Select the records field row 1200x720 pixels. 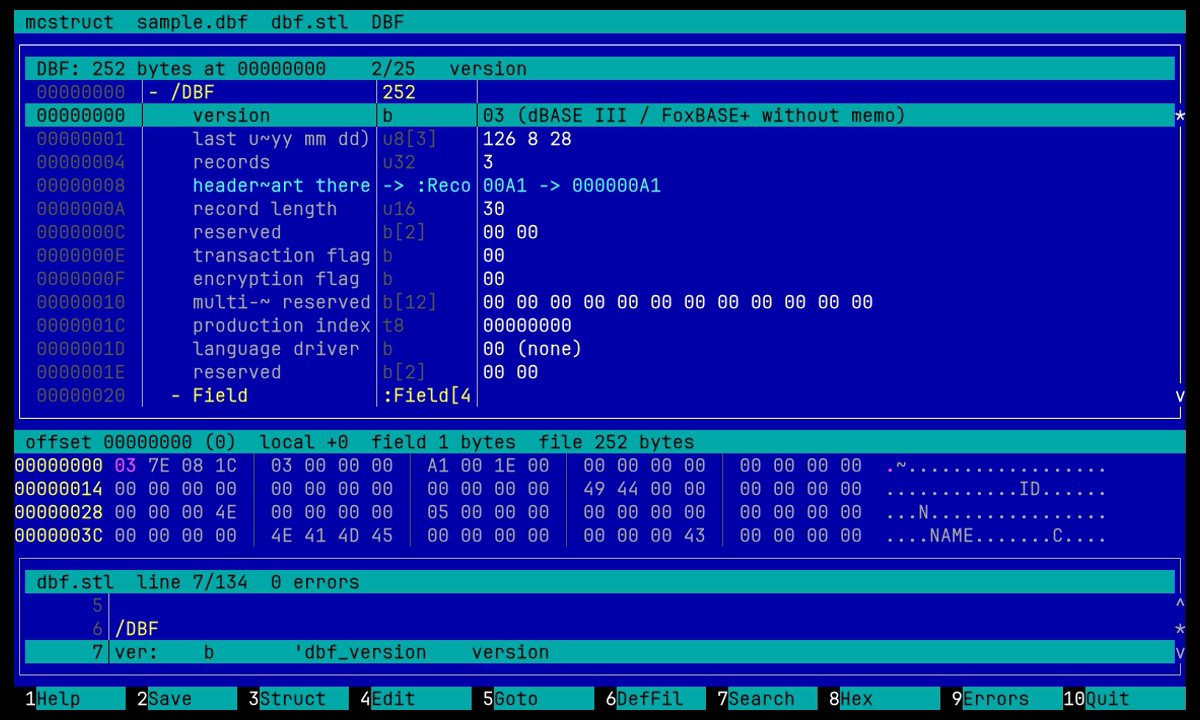tap(600, 162)
